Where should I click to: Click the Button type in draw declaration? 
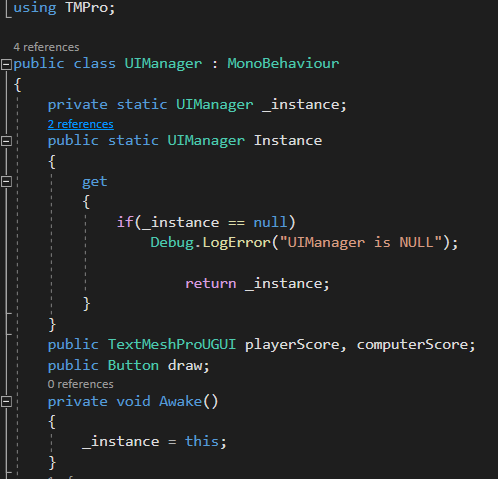(133, 365)
